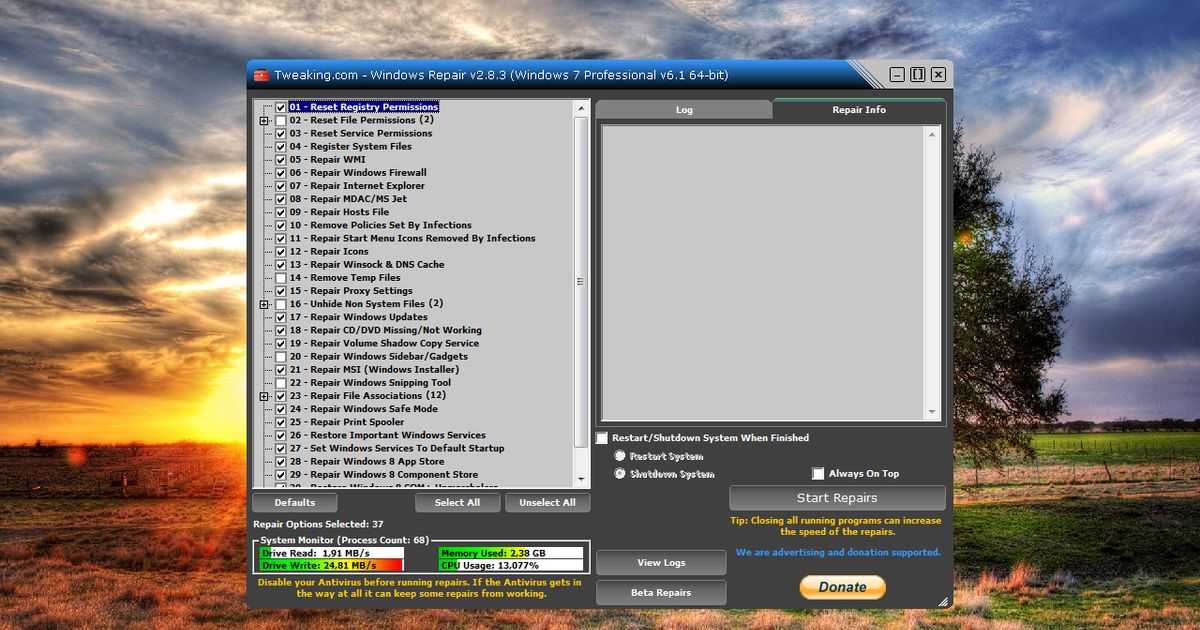1200x630 pixels.
Task: Click the window resize grip corner
Action: (x=942, y=601)
